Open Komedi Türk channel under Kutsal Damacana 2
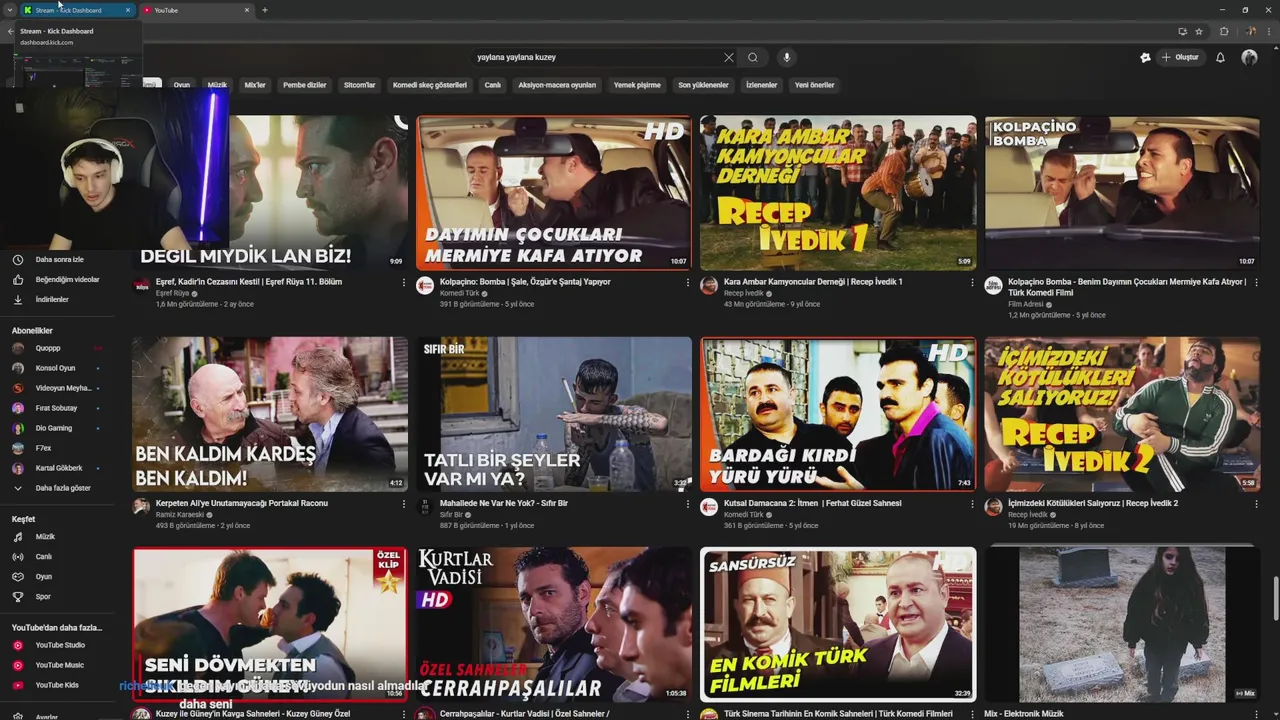The image size is (1280, 720). [x=745, y=515]
